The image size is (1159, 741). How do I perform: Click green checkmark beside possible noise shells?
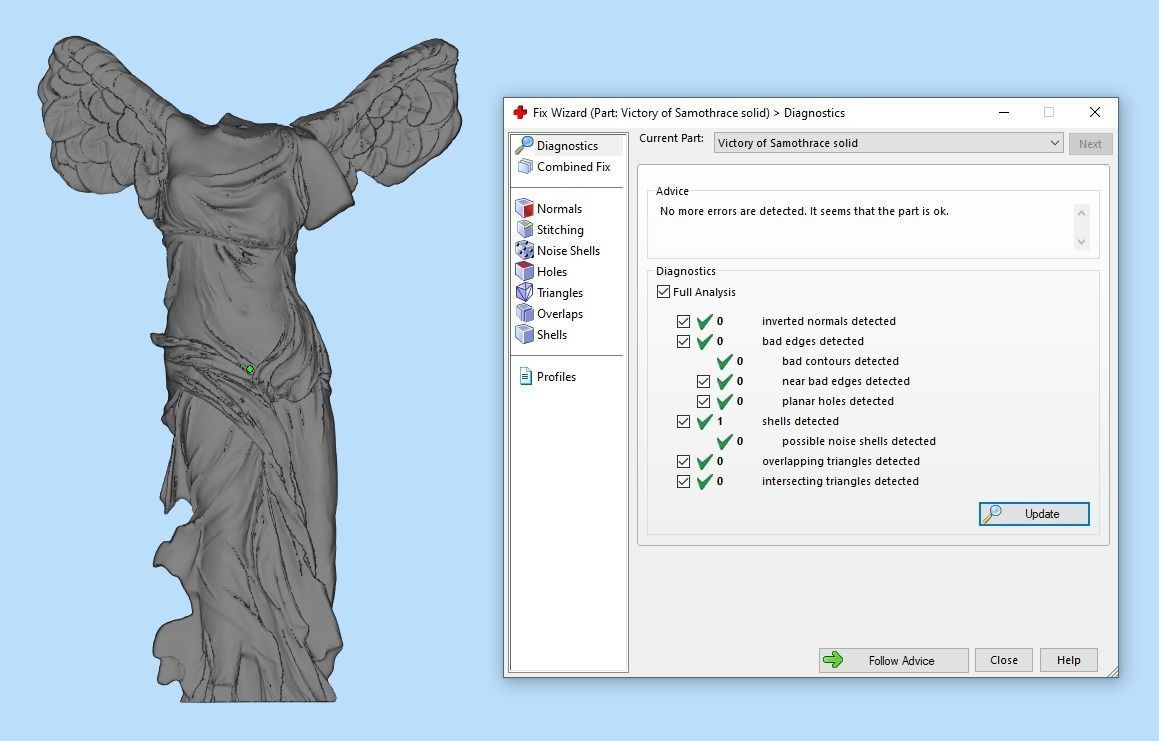724,441
